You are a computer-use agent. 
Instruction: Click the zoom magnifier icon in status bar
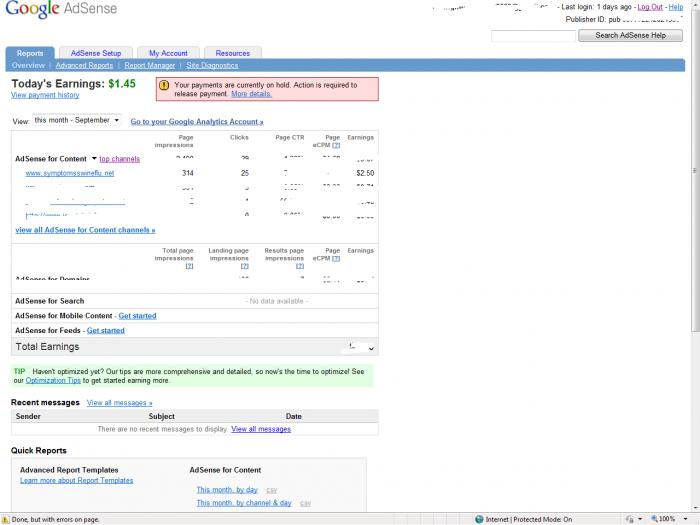pos(651,519)
